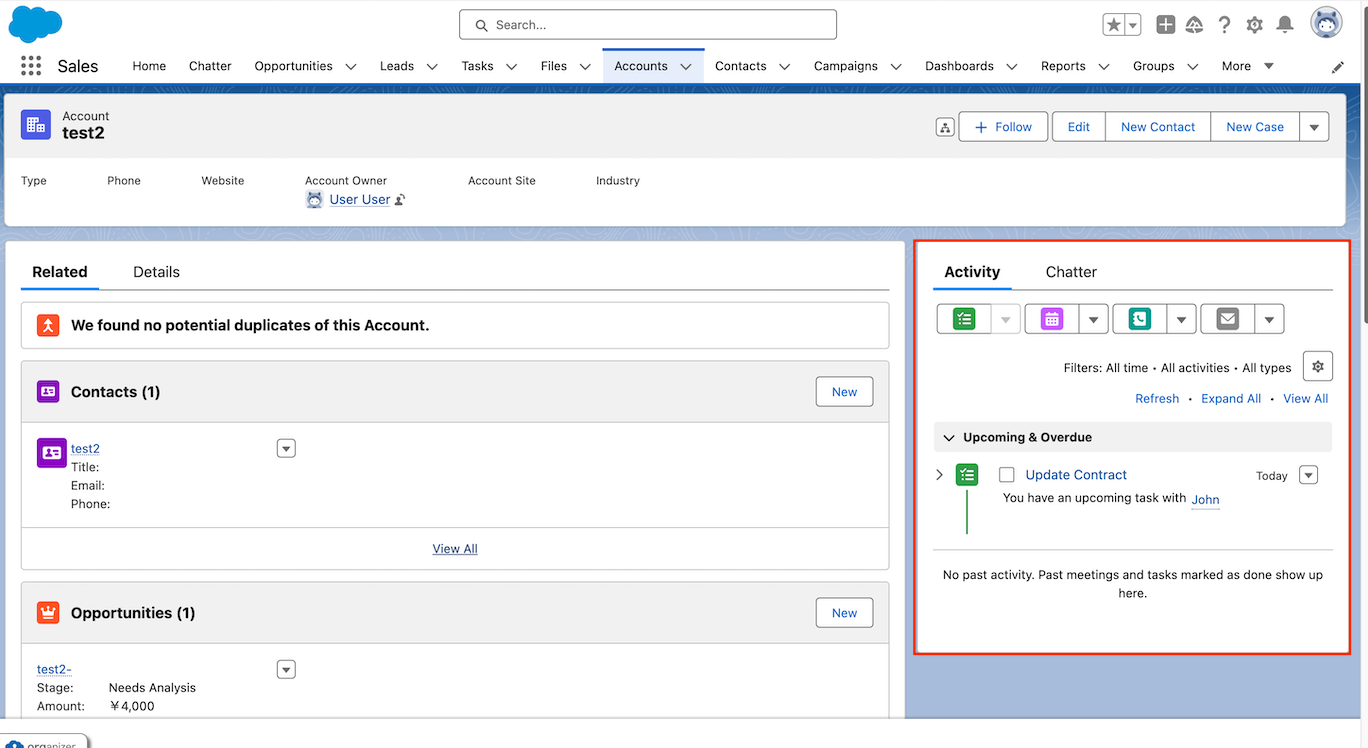Open the Reports navigation tab
The width and height of the screenshot is (1368, 748).
[x=1063, y=66]
